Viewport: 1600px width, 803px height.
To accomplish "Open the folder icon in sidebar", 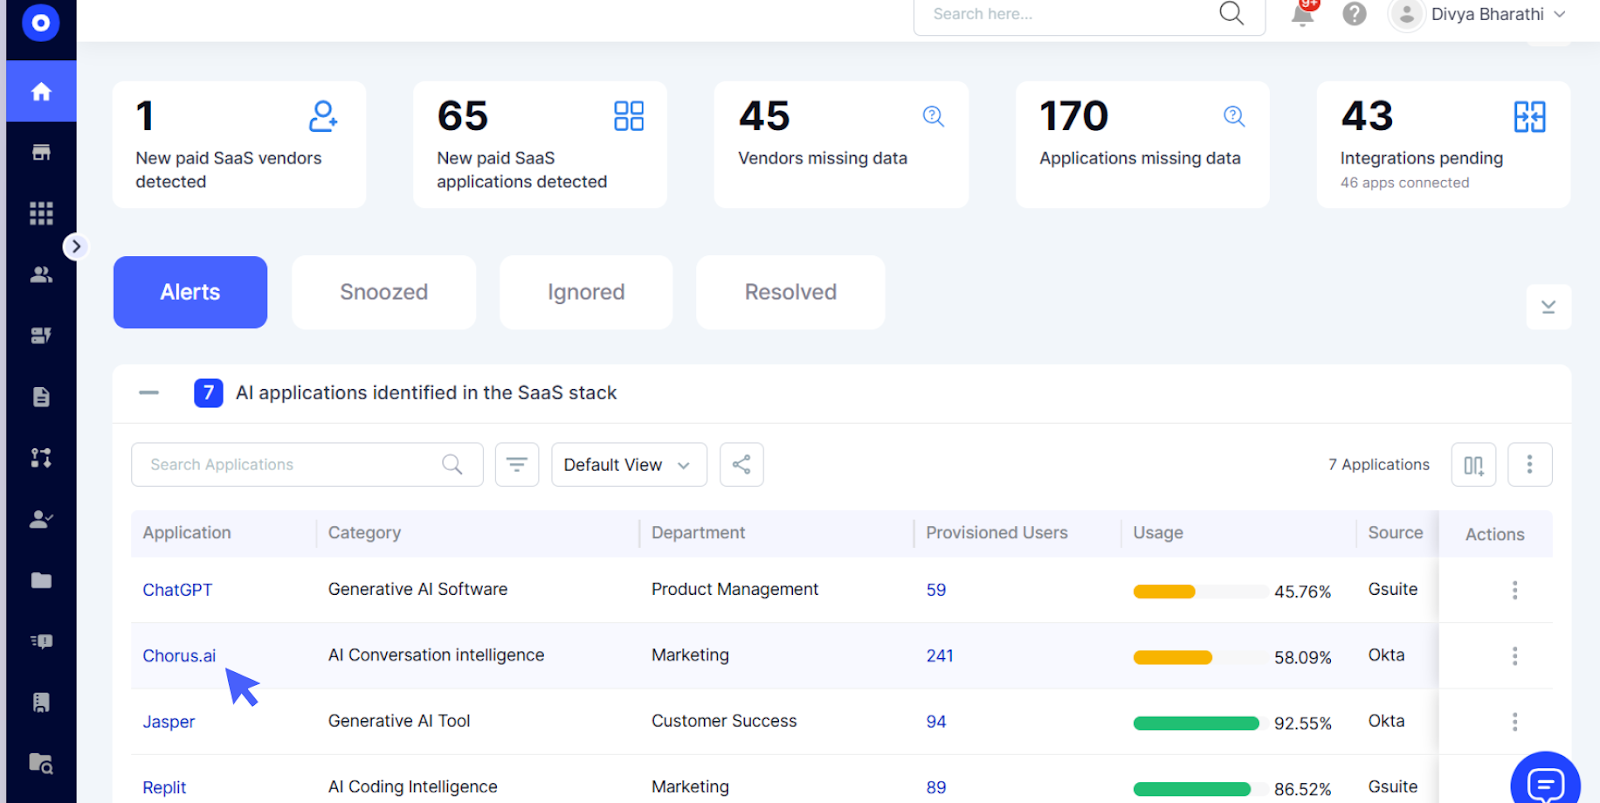I will [x=41, y=580].
